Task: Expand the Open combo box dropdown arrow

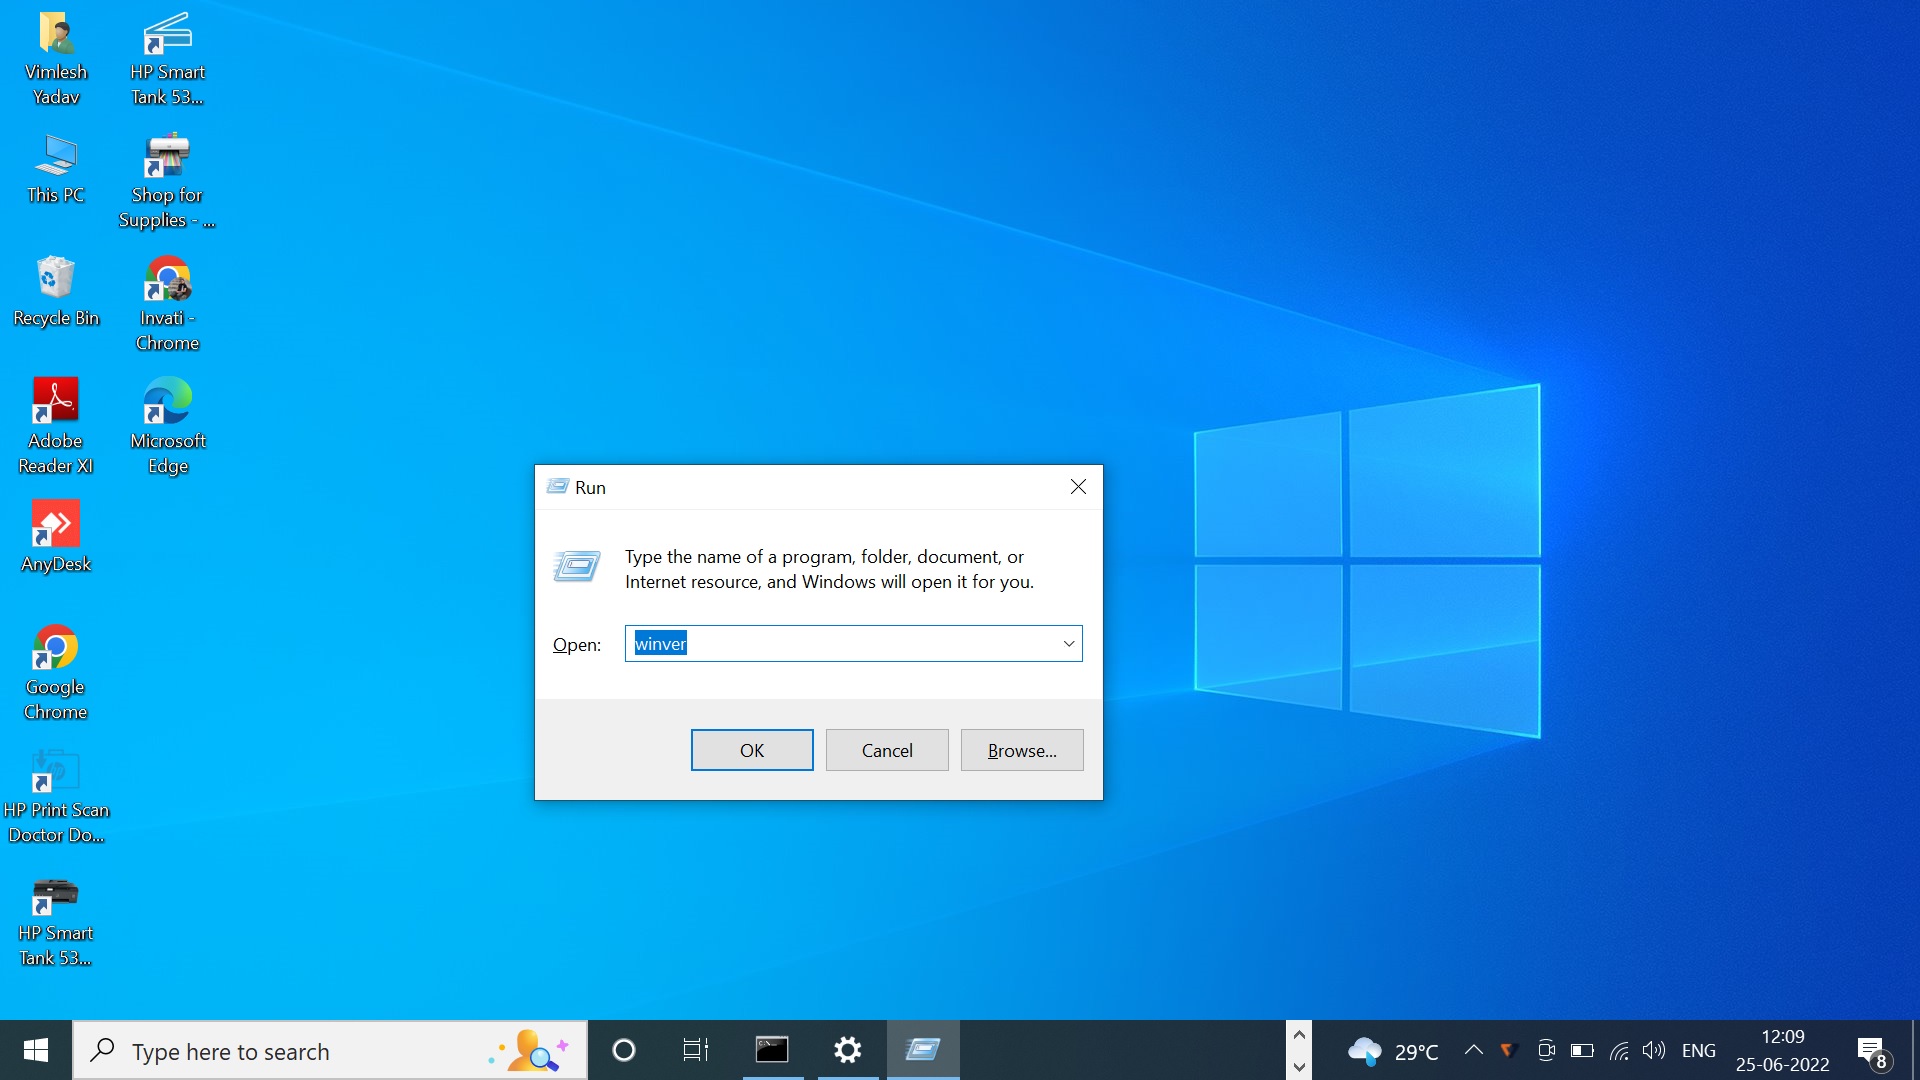Action: click(1068, 643)
